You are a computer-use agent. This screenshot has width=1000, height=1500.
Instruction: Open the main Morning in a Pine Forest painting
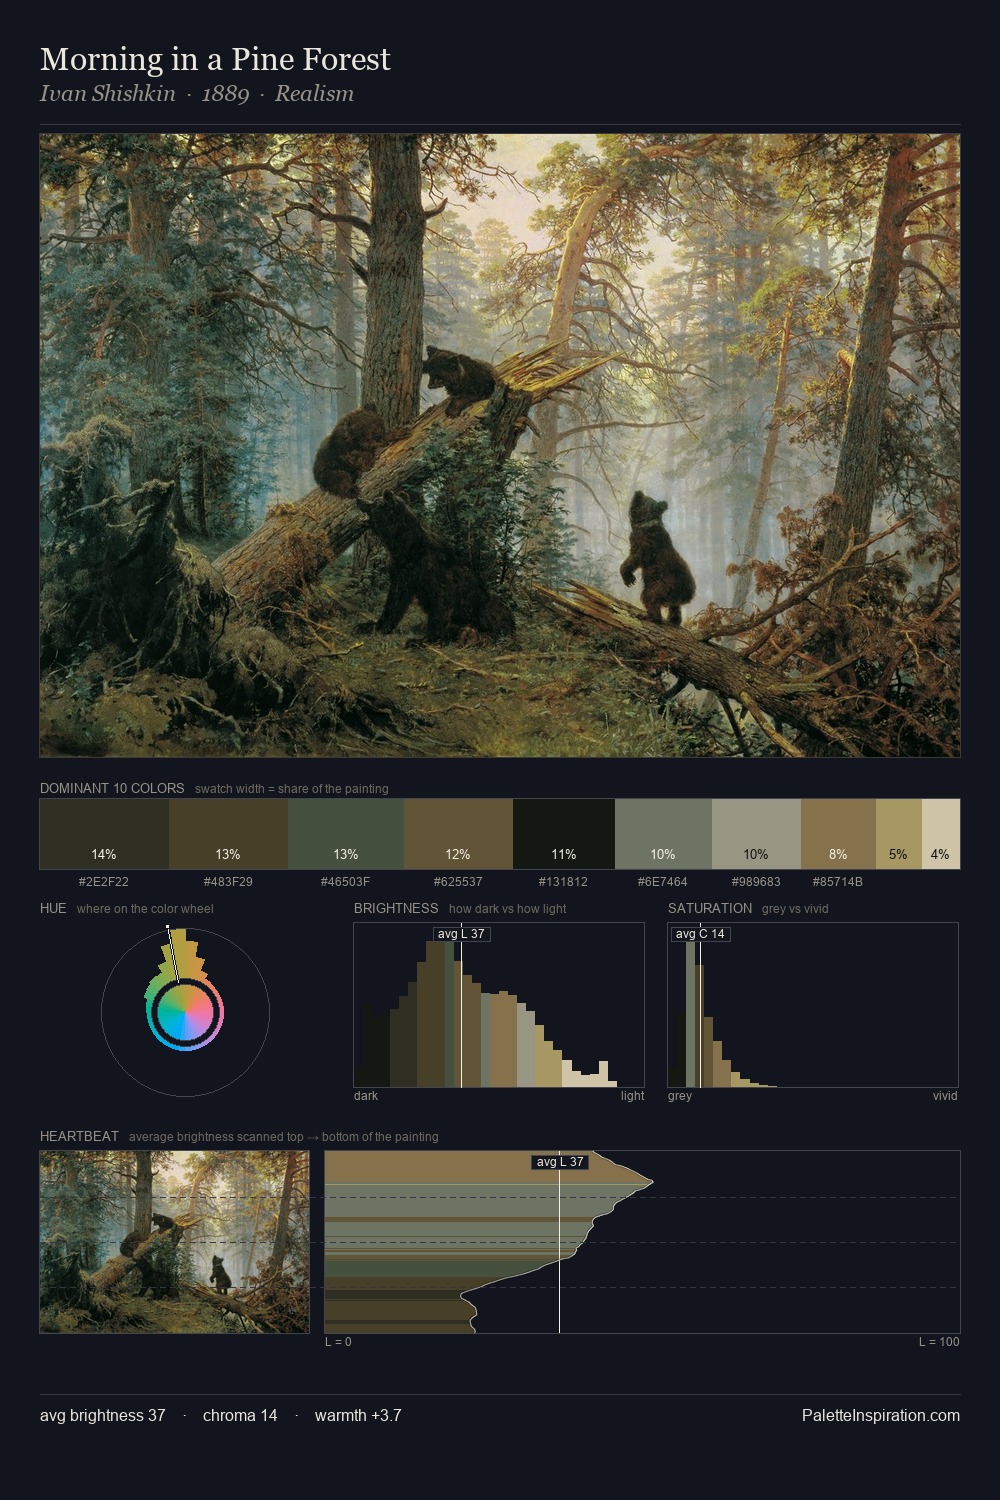(x=500, y=446)
